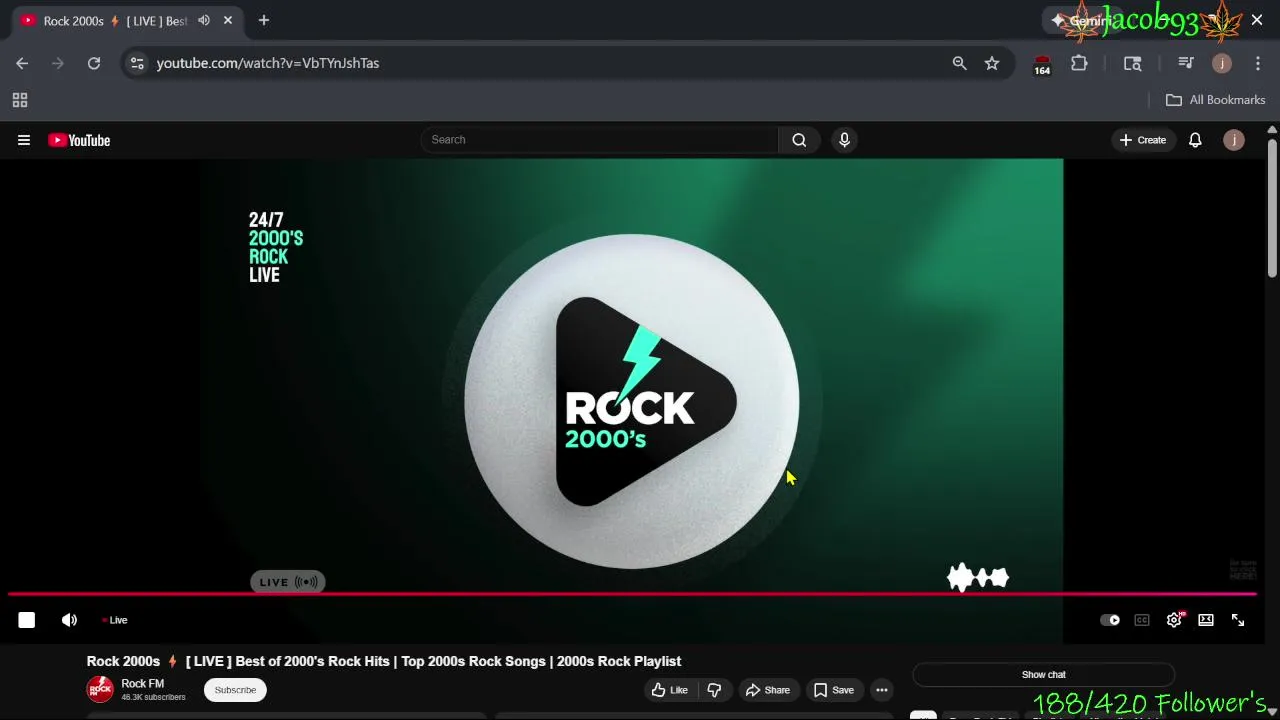The height and width of the screenshot is (720, 1280).
Task: Dislike the video
Action: click(x=714, y=690)
